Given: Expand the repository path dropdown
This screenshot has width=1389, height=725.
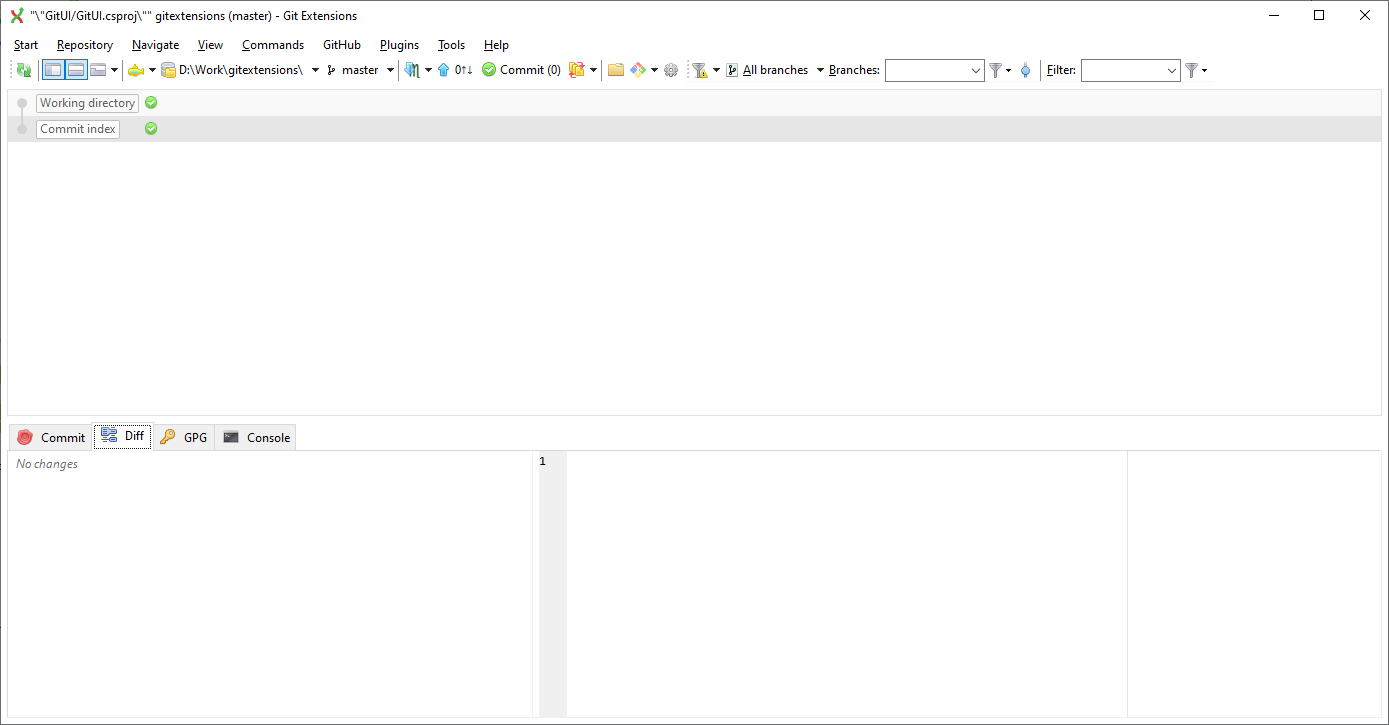Looking at the screenshot, I should [315, 70].
